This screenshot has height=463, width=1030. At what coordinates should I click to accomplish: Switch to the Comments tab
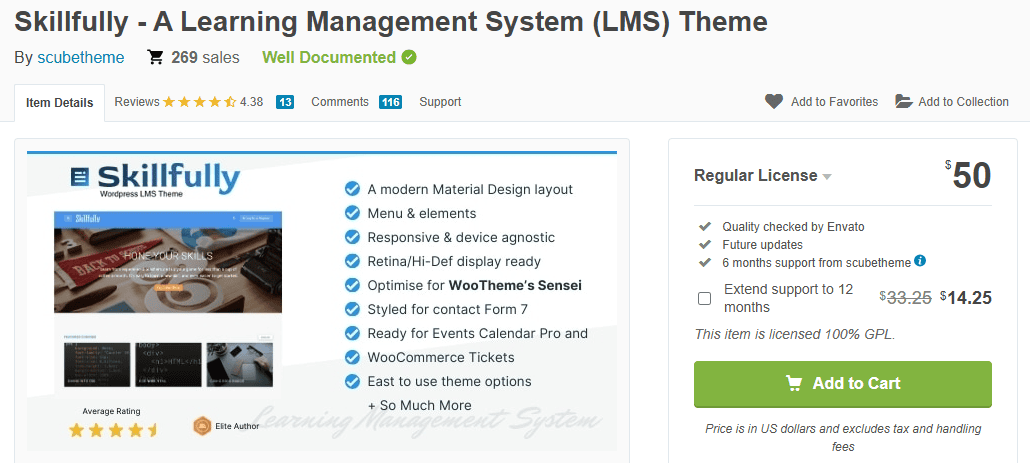(340, 102)
